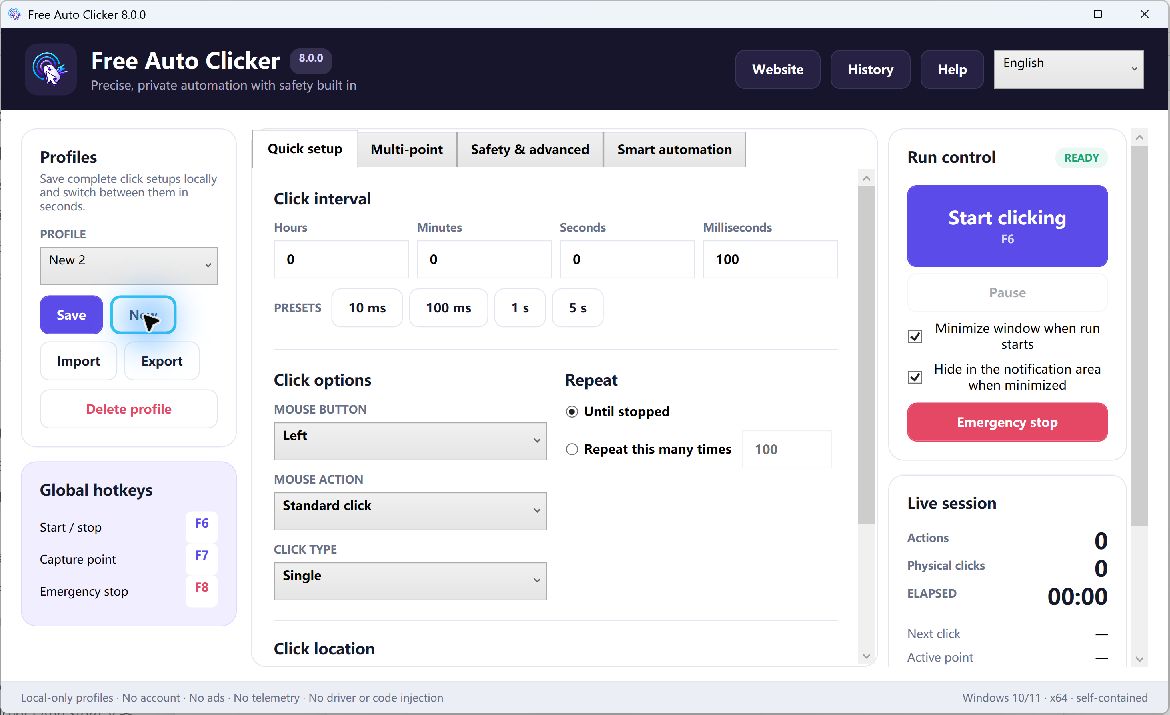1170x715 pixels.
Task: Close the Free Auto Clicker window
Action: pyautogui.click(x=1145, y=14)
